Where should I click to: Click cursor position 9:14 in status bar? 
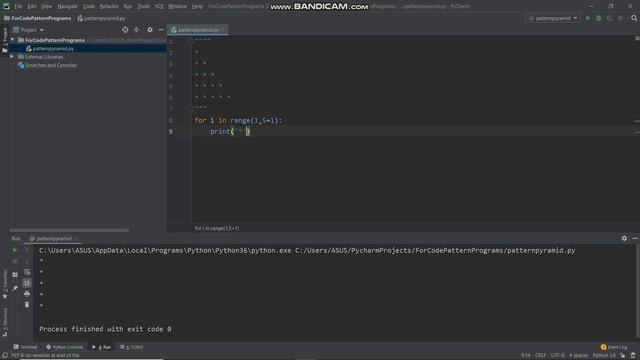(525, 356)
